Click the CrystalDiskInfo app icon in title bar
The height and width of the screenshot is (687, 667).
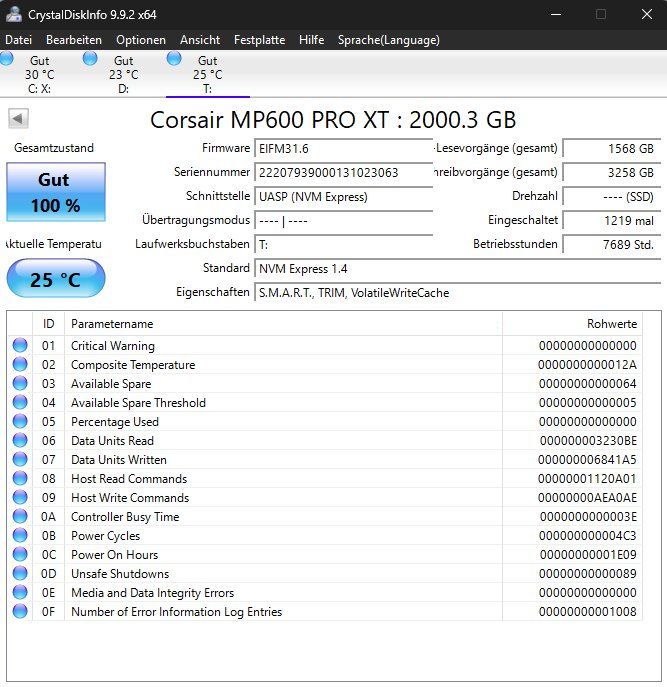[14, 14]
